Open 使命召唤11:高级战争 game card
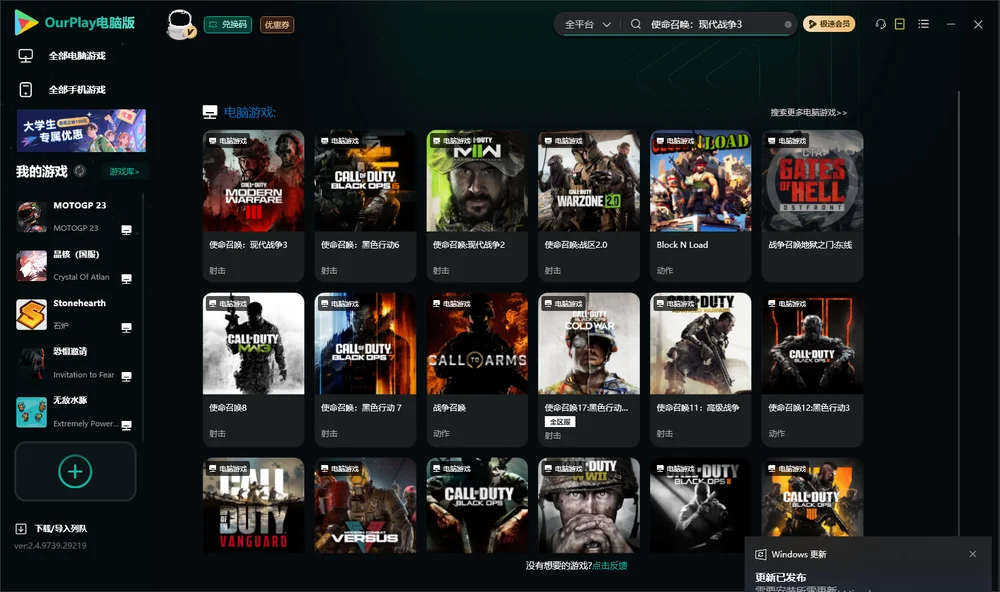The height and width of the screenshot is (592, 1000). 700,369
